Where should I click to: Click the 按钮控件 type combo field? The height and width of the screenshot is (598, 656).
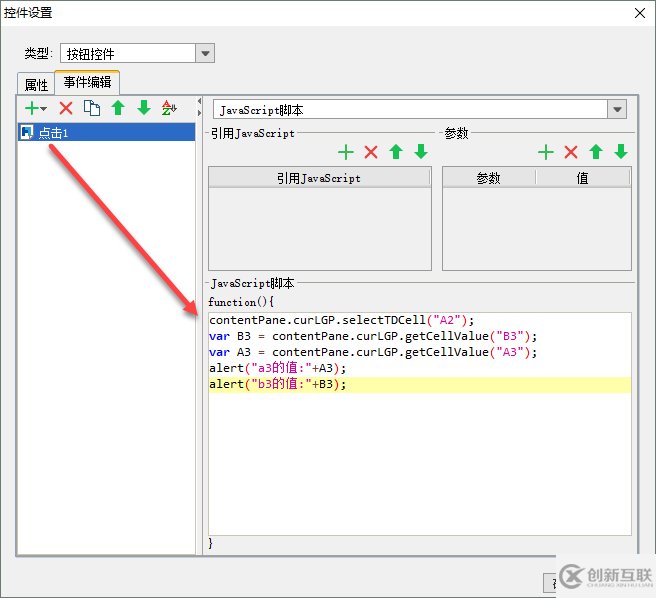(128, 53)
